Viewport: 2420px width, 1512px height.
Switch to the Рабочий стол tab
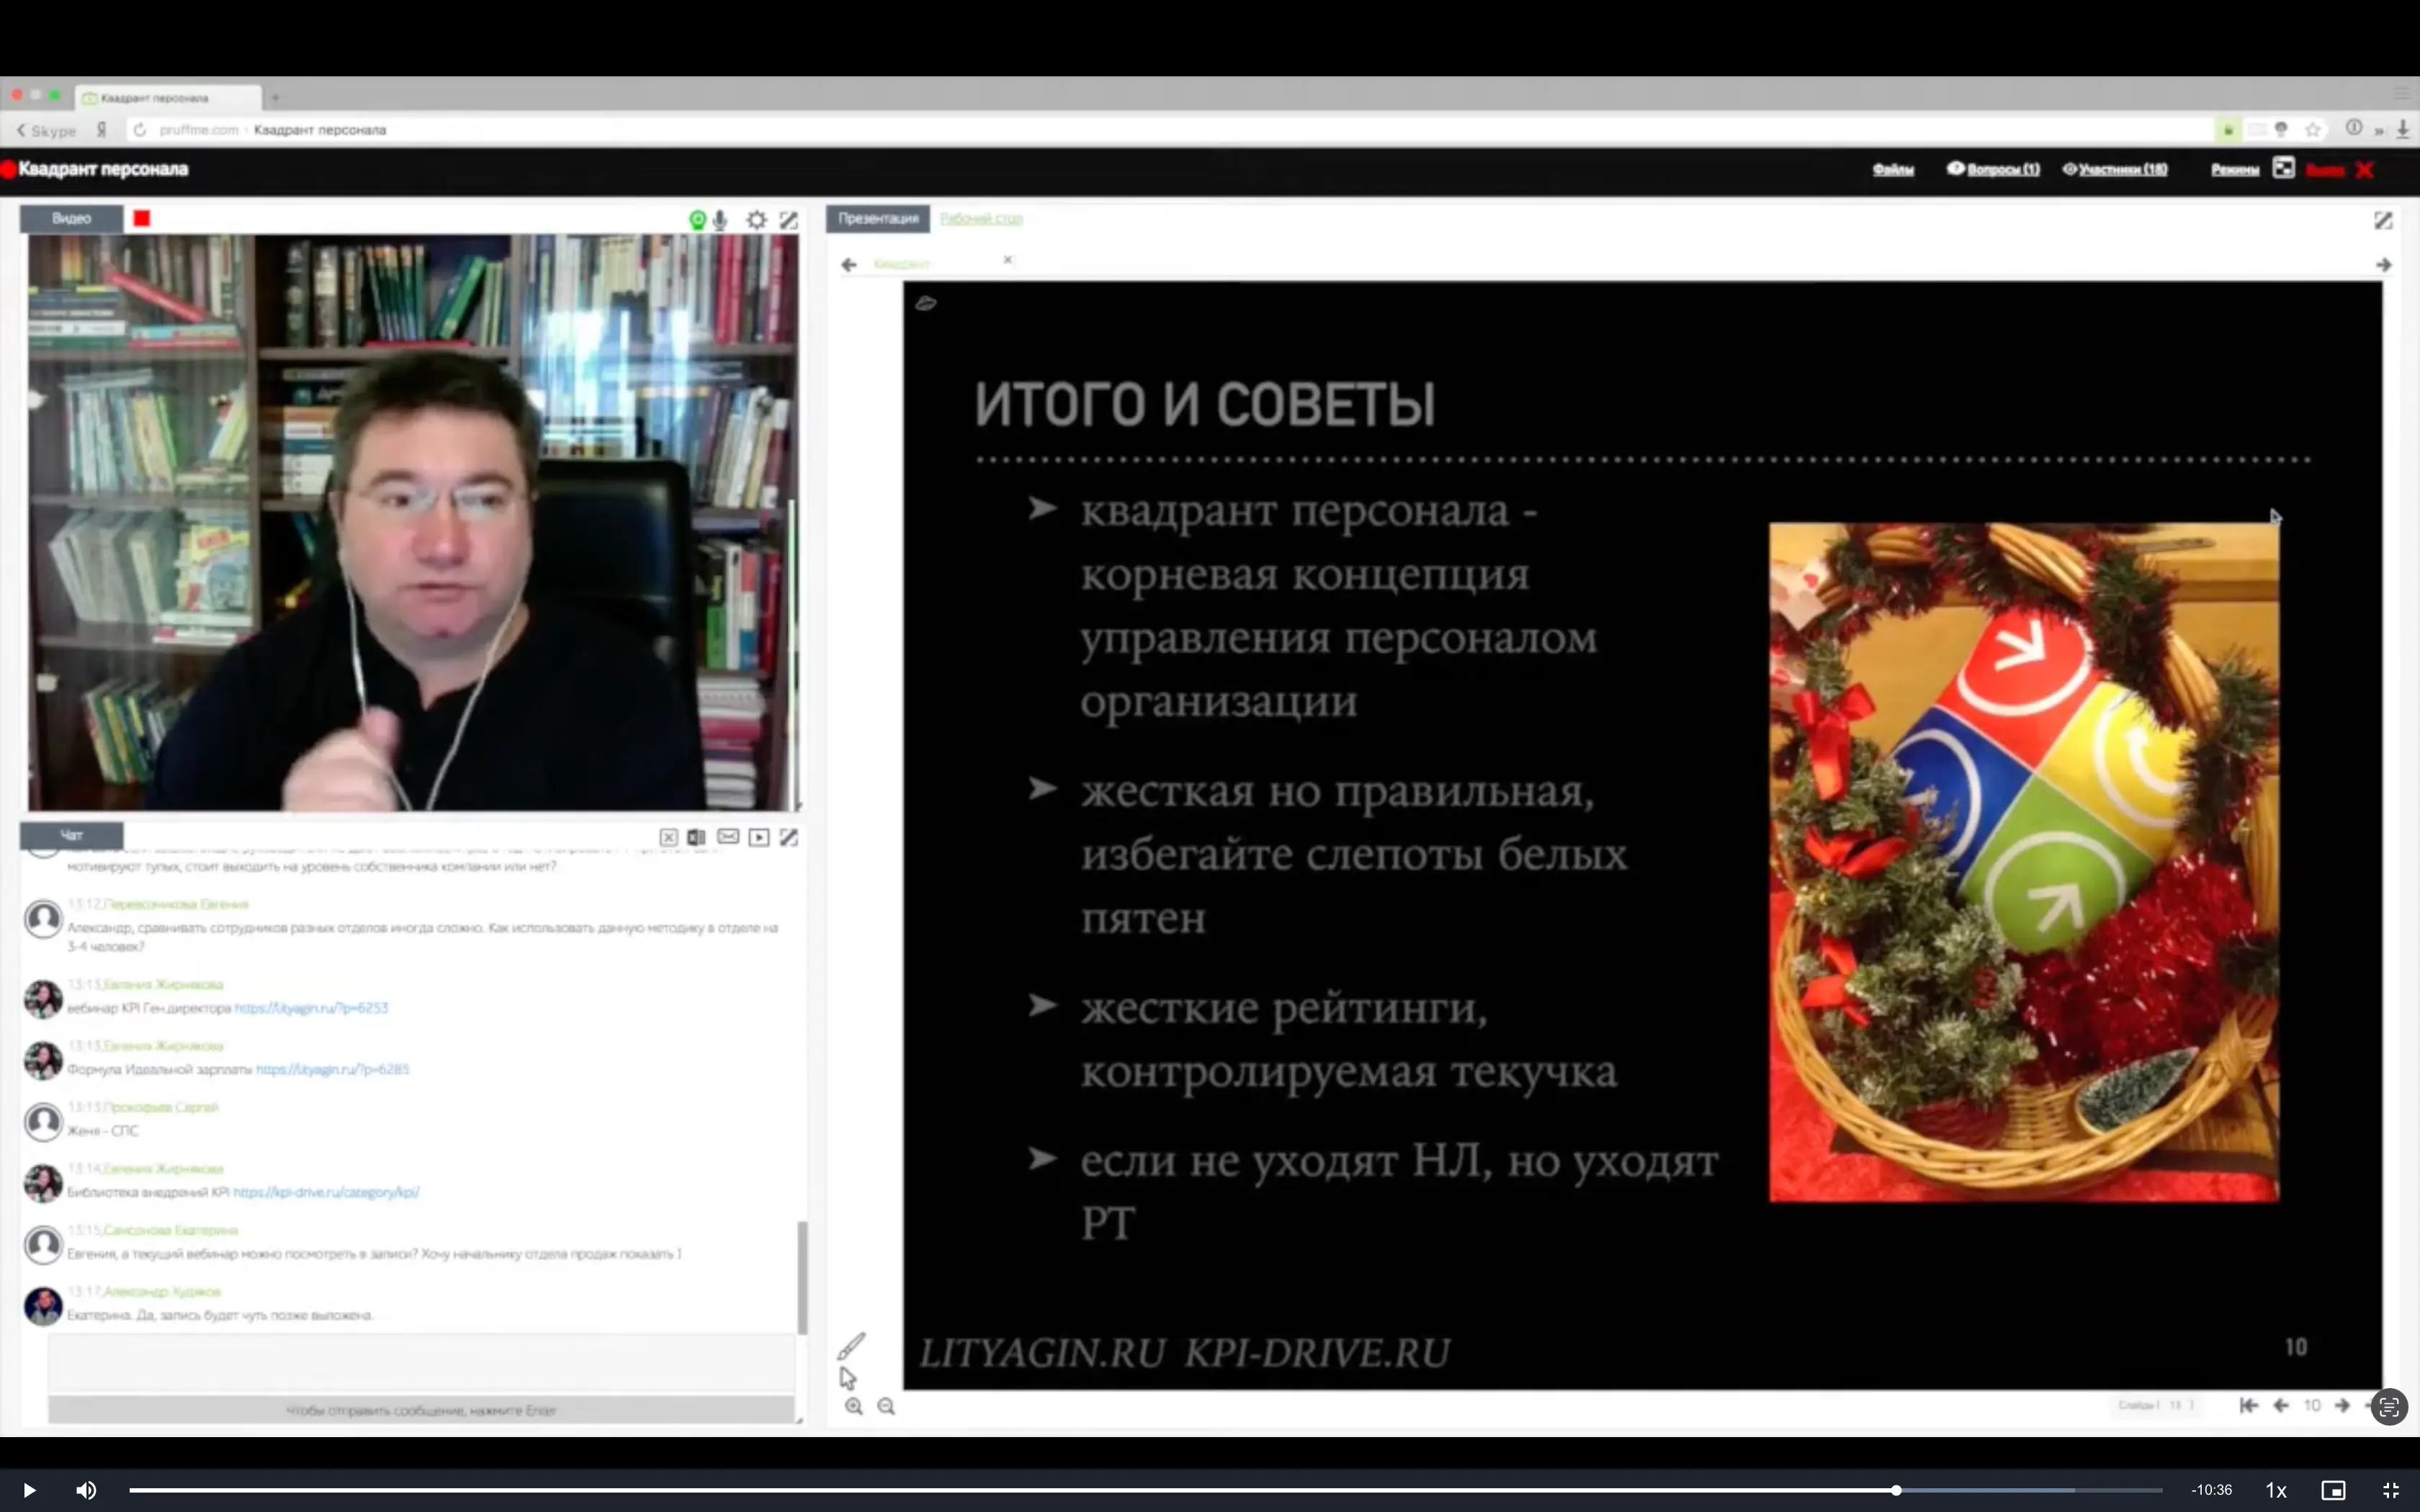click(x=981, y=218)
